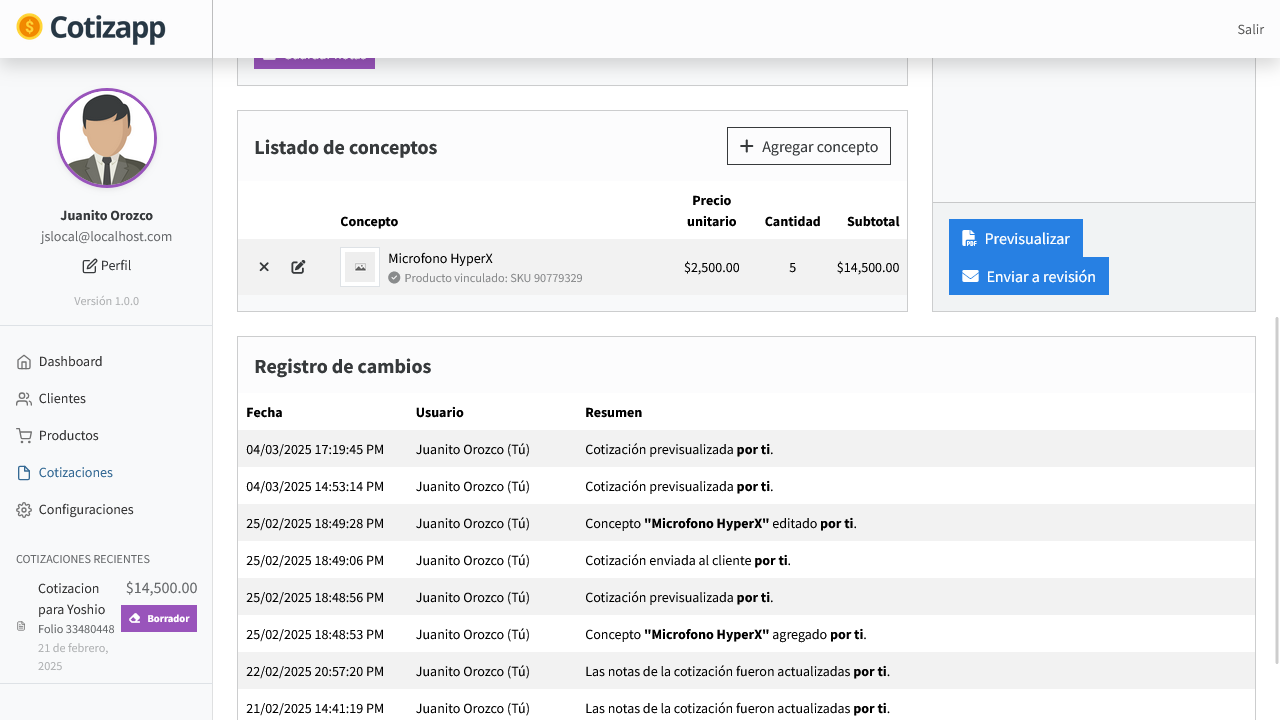The width and height of the screenshot is (1280, 720).
Task: Click the email jslocal@localhost.com
Action: point(107,237)
